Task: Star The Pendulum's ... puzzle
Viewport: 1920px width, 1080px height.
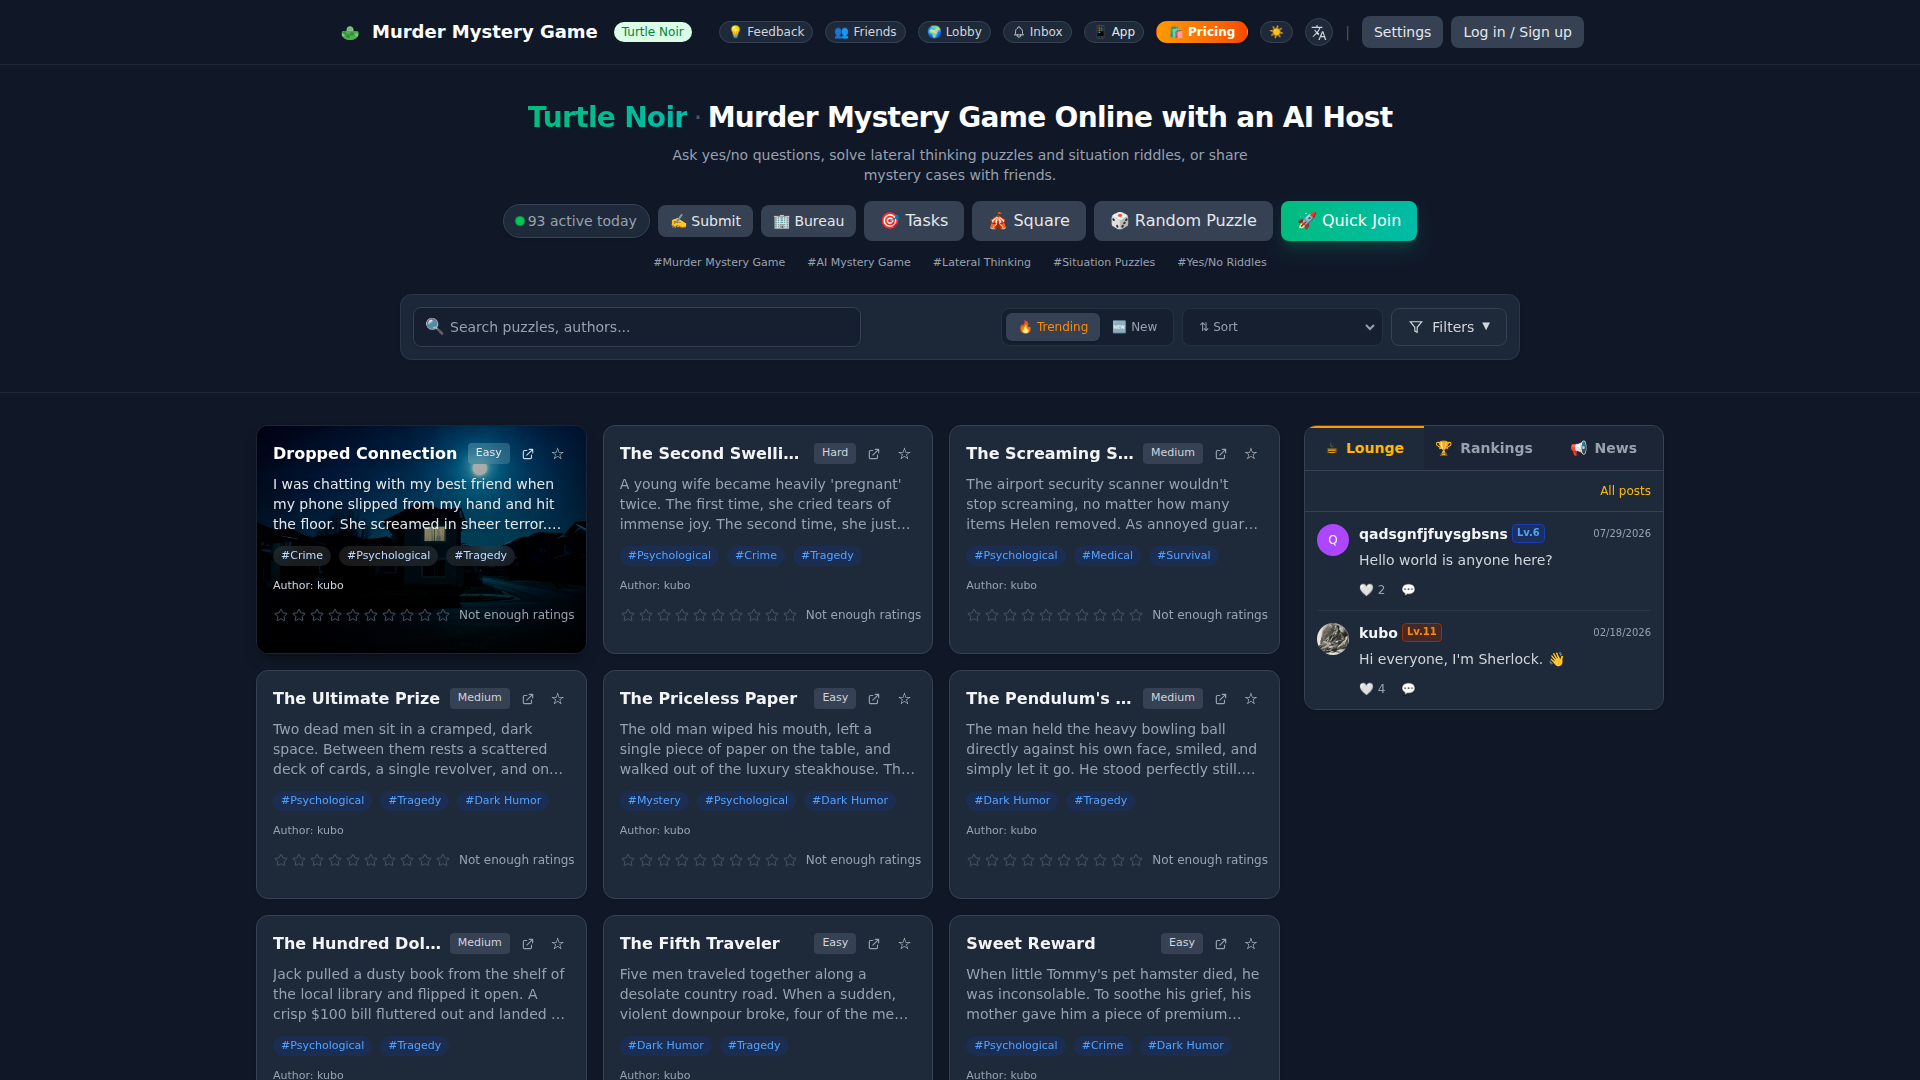Action: pos(1251,699)
